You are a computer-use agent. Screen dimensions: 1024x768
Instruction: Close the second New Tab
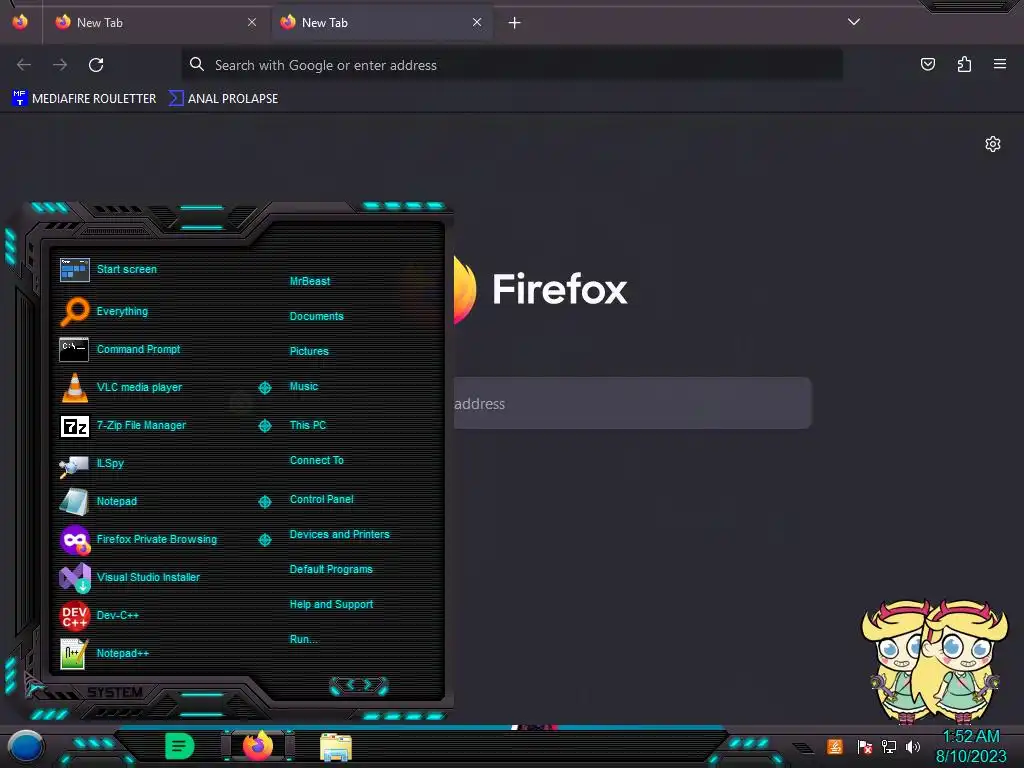(477, 22)
